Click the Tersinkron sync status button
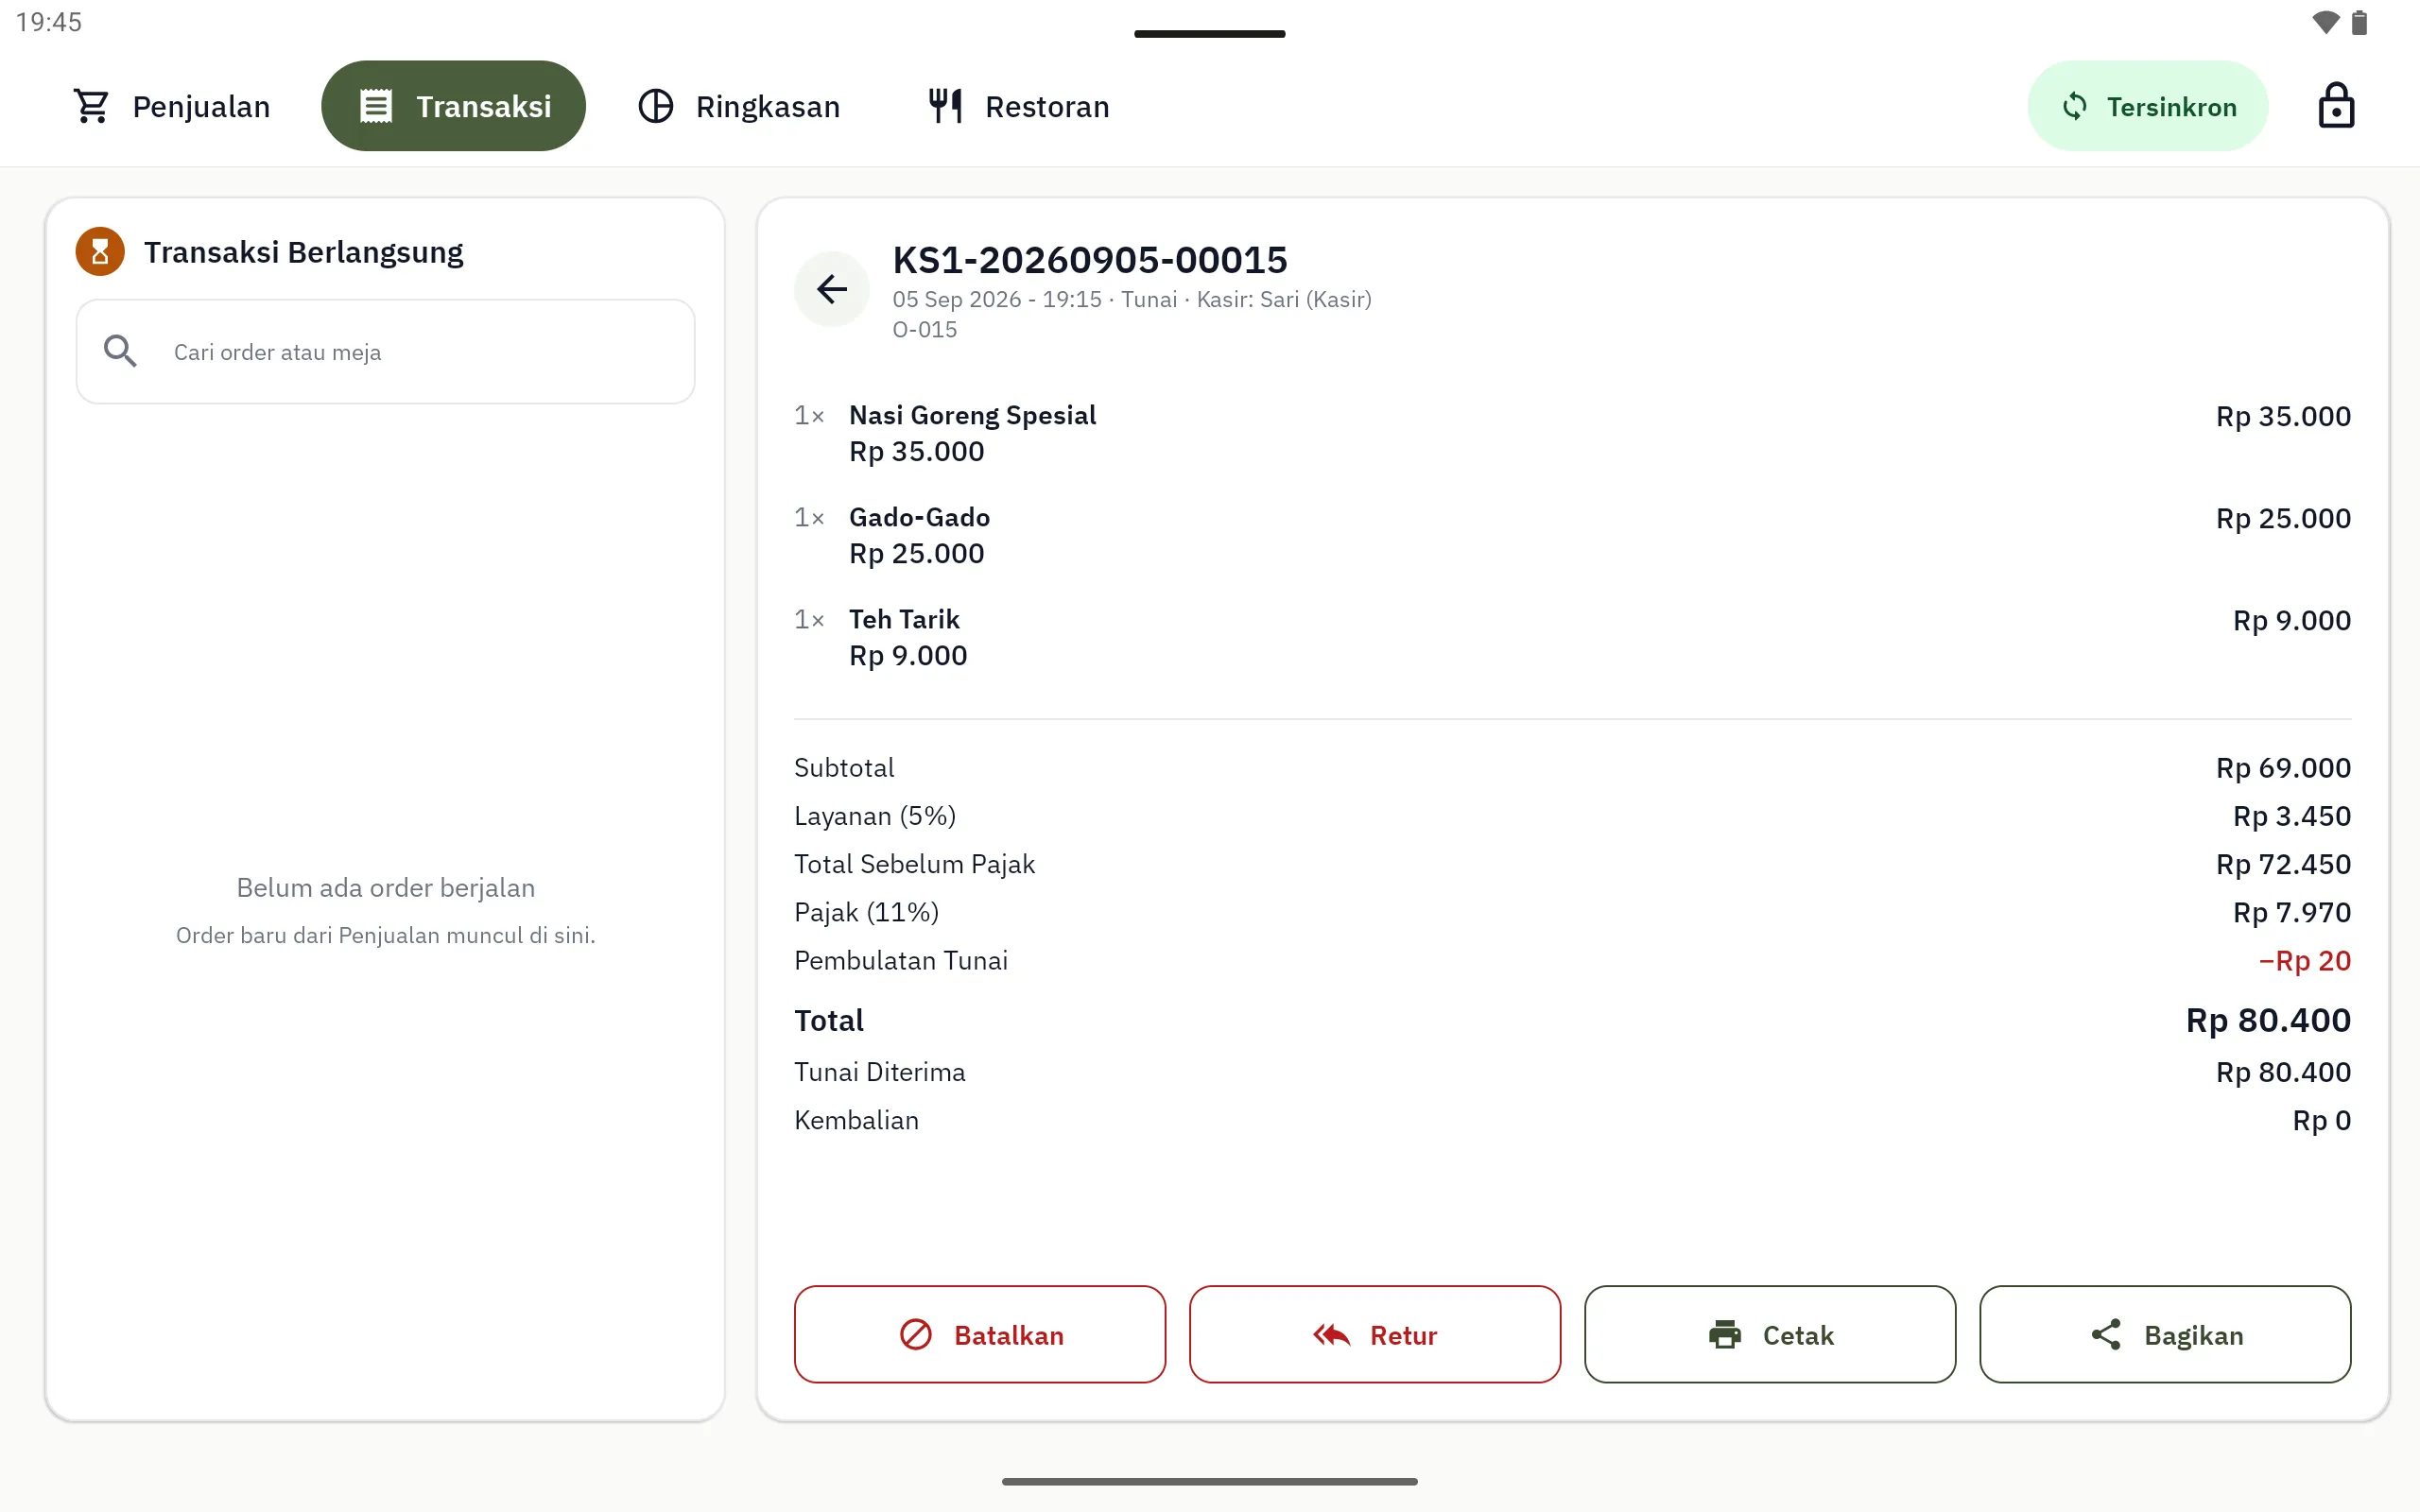 coord(2147,106)
